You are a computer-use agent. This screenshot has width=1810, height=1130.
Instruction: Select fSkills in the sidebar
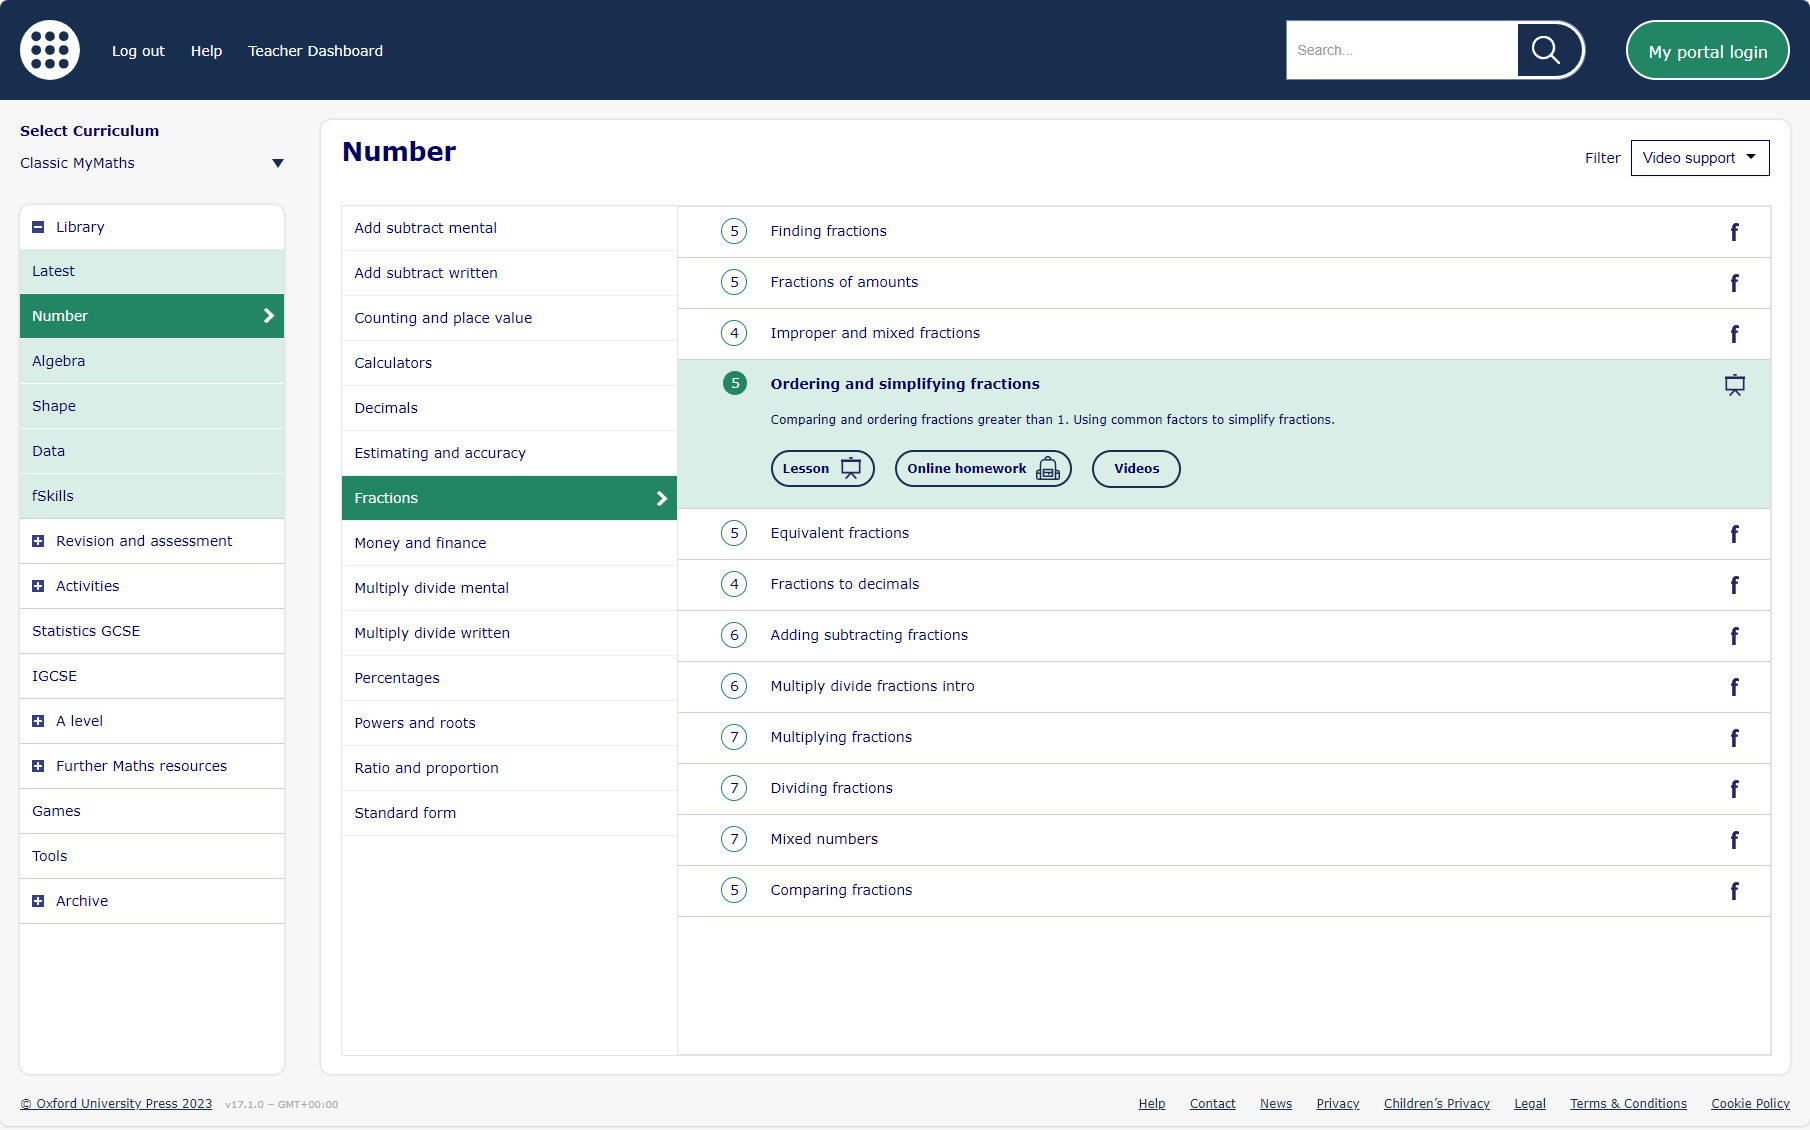152,496
